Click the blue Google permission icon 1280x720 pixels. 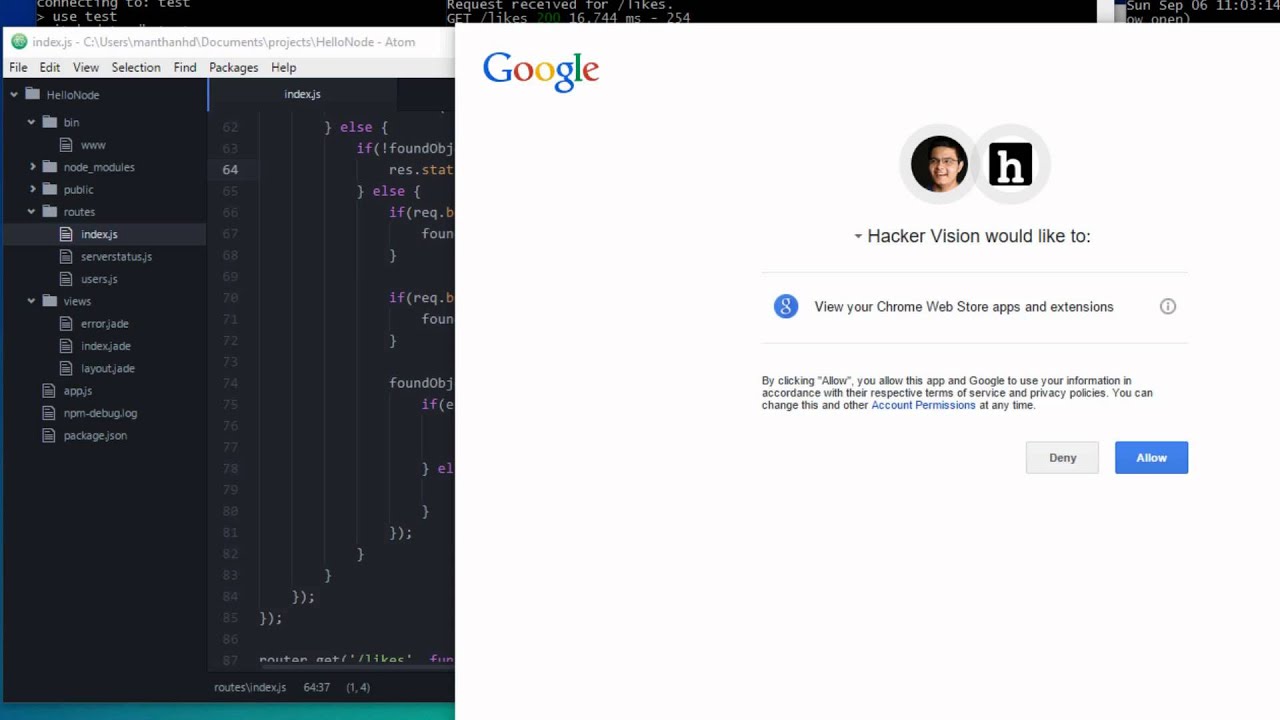[786, 306]
